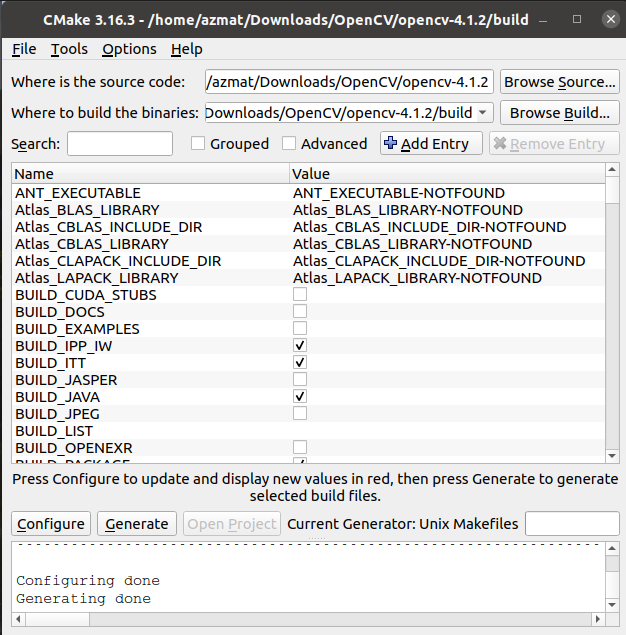Click the Generate button
The image size is (626, 635).
pos(137,524)
